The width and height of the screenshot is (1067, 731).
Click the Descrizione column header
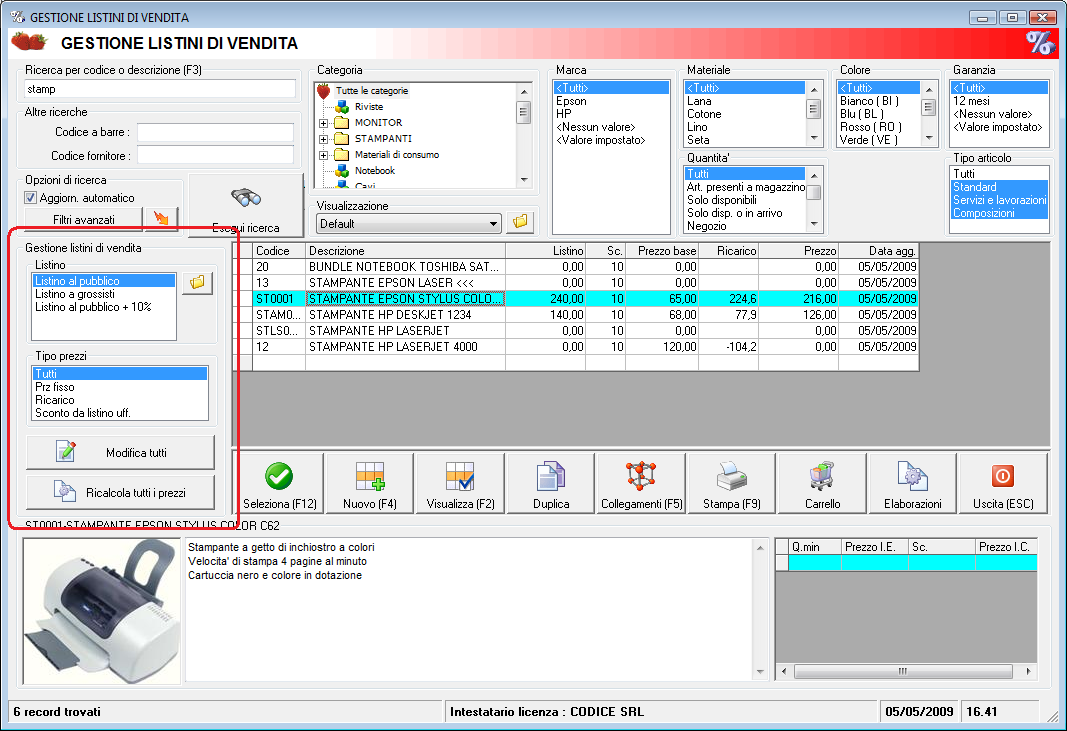[x=406, y=250]
